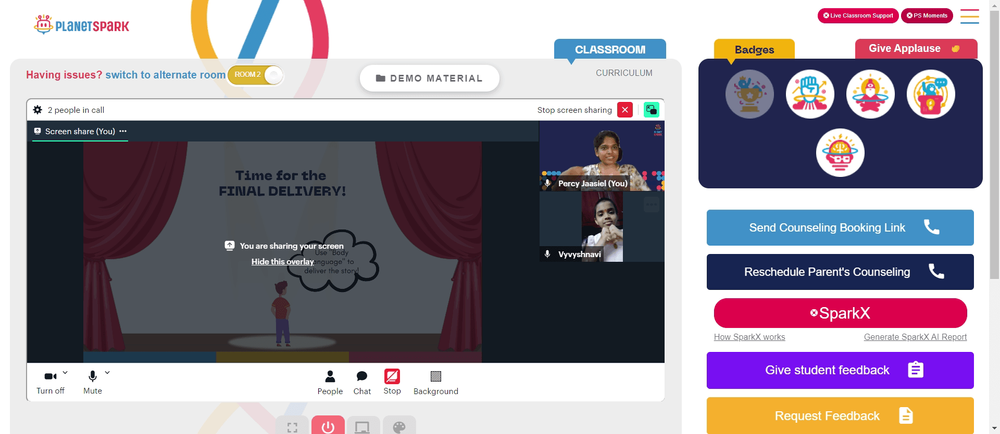Click red Stop screen share button
This screenshot has width=1000, height=434.
392,382
